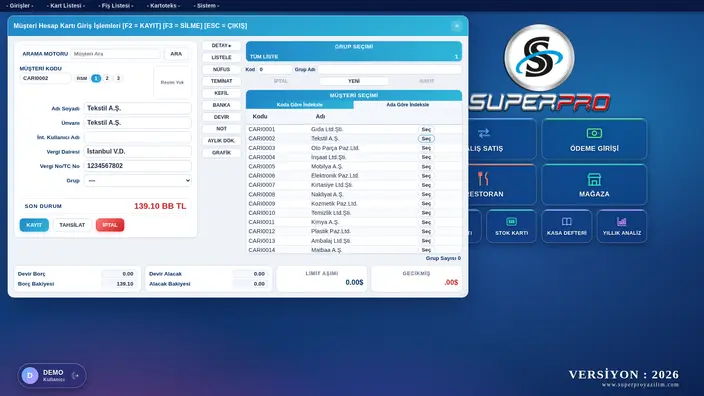Select the İnşaat Ltd.Şti. row text

(329, 158)
